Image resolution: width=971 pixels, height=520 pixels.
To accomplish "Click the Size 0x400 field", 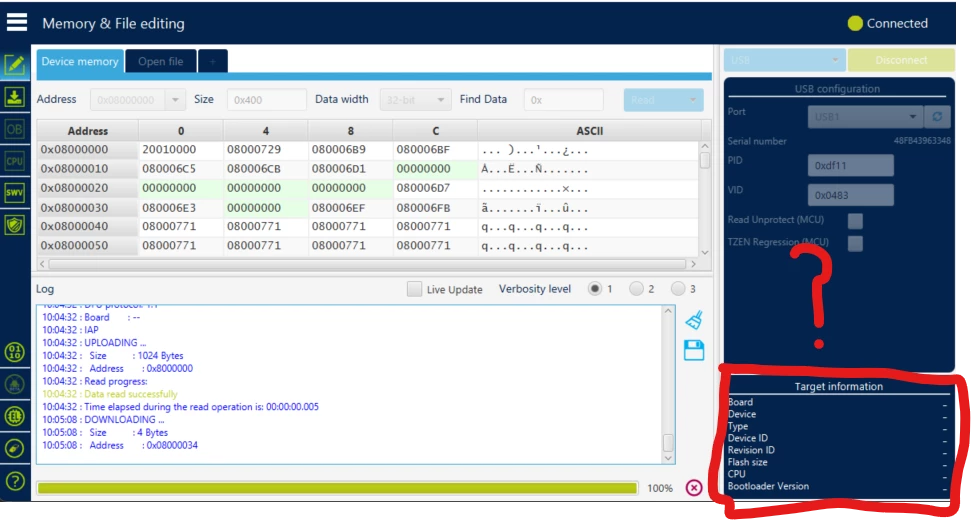I will tap(267, 100).
